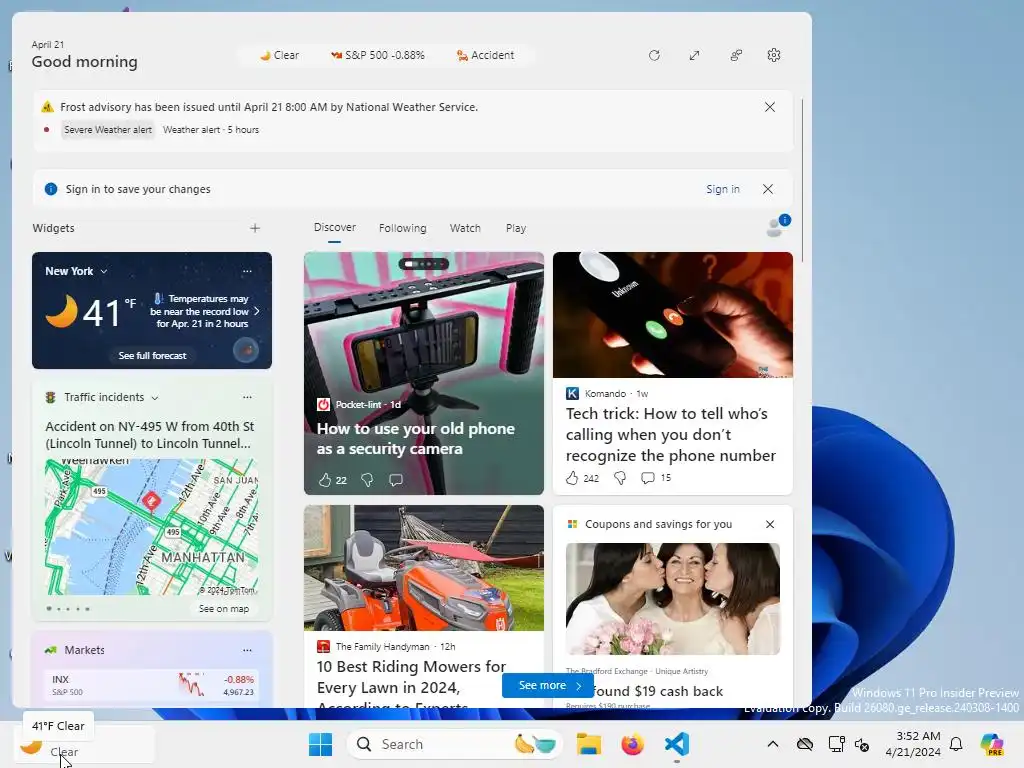Click Severe Weather alert tag

108,129
